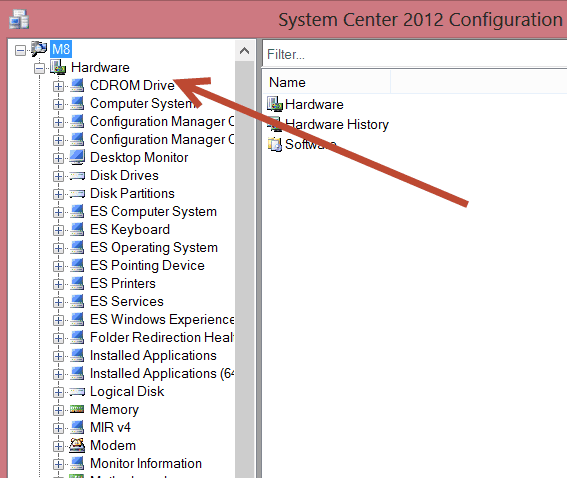Click the Memory chip icon
The height and width of the screenshot is (478, 567).
tap(77, 409)
